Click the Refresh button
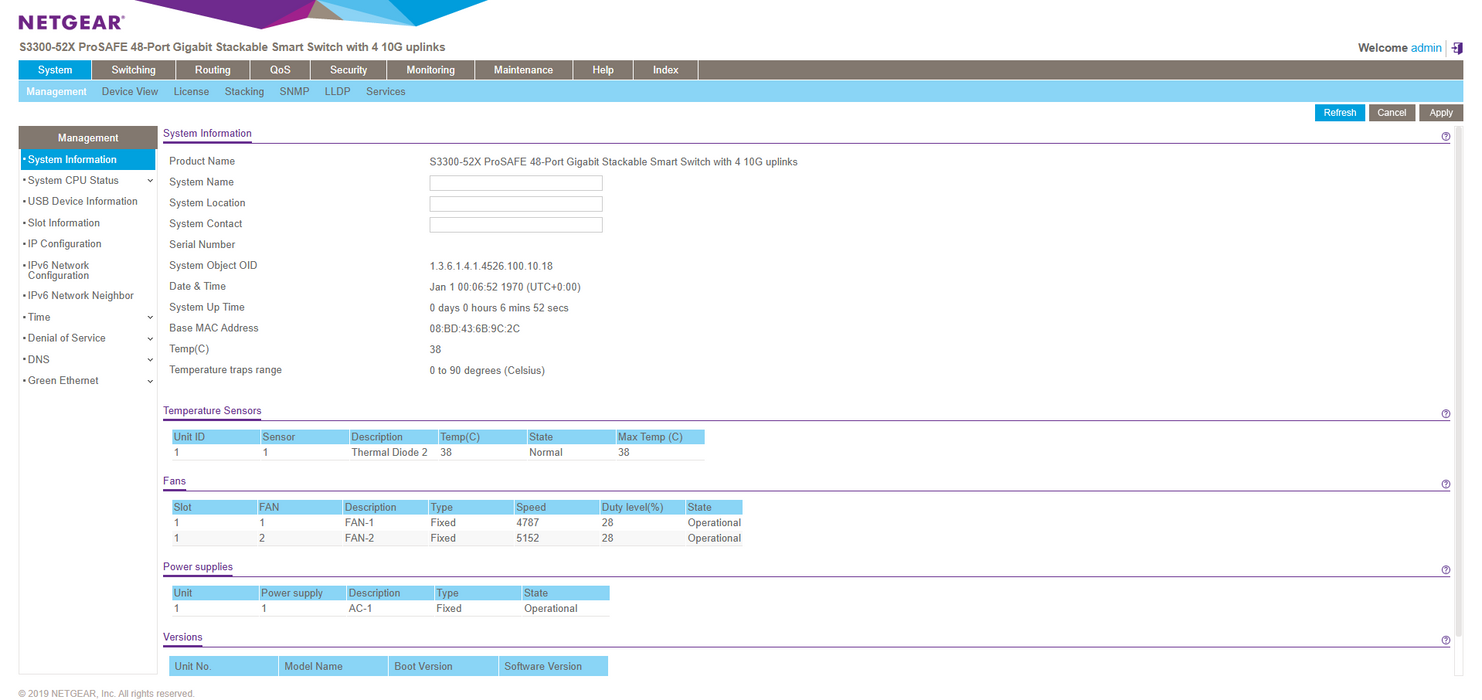1482x700 pixels. pyautogui.click(x=1339, y=113)
